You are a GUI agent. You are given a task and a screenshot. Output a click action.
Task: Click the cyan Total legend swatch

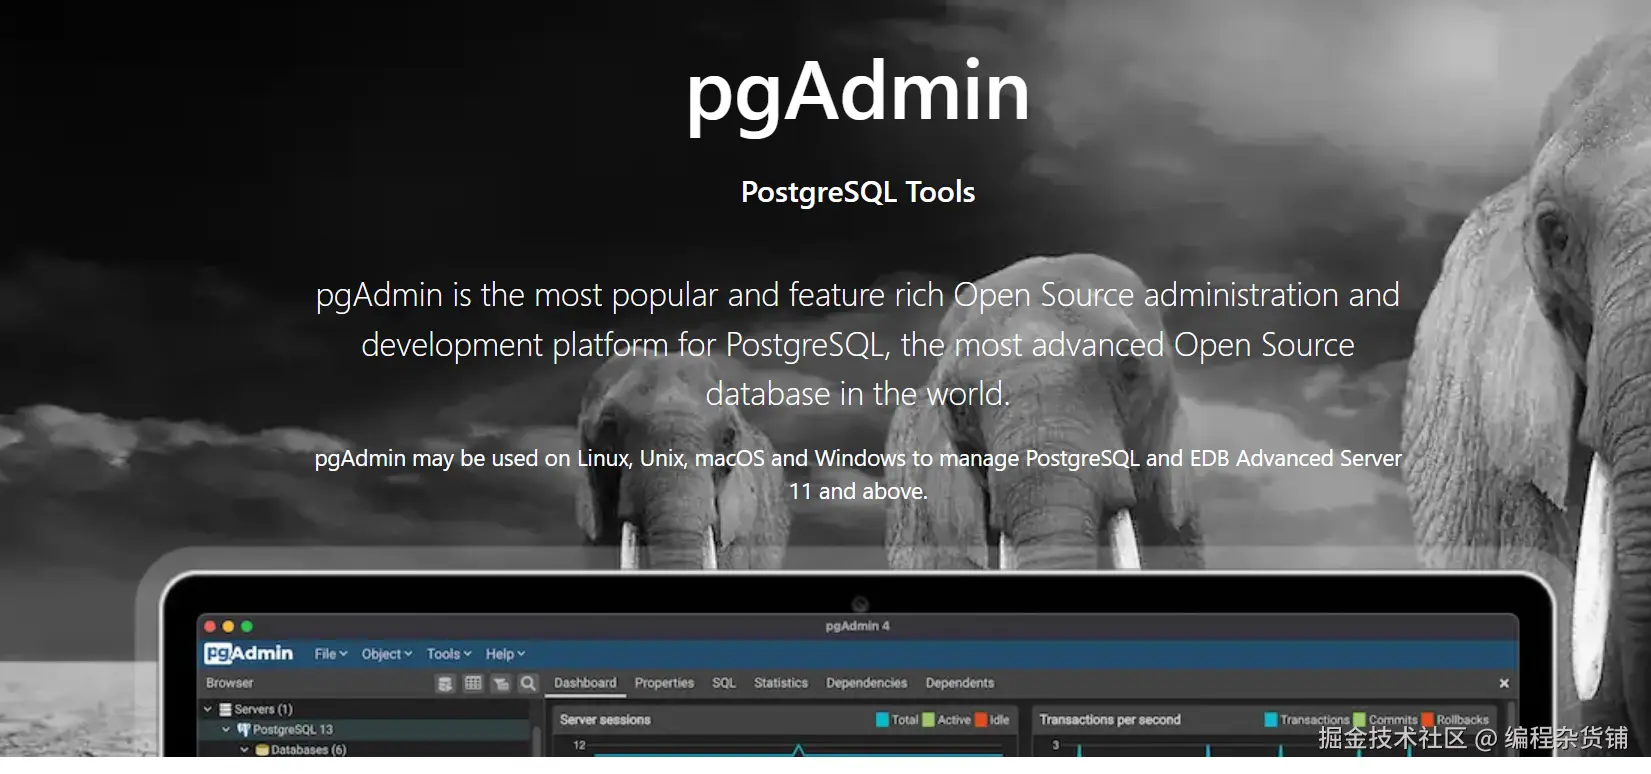tap(882, 720)
